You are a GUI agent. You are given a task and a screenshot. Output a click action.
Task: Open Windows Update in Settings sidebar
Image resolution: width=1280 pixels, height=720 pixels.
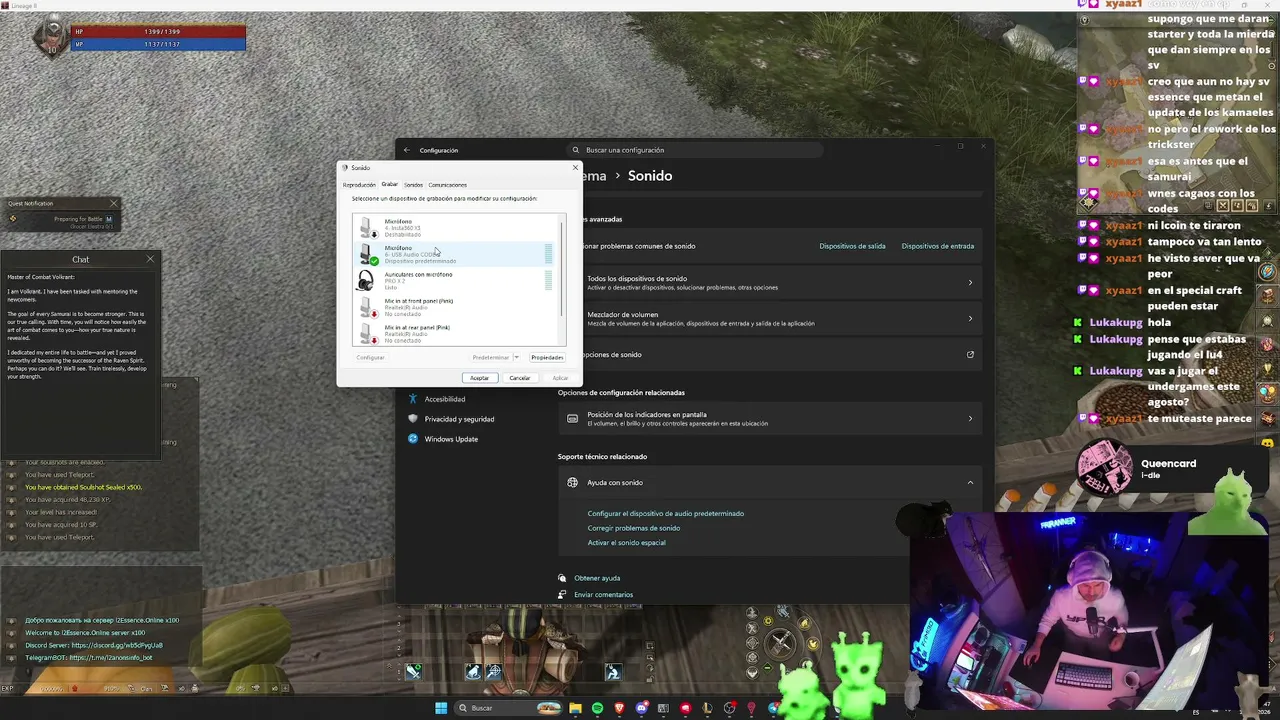tap(451, 439)
